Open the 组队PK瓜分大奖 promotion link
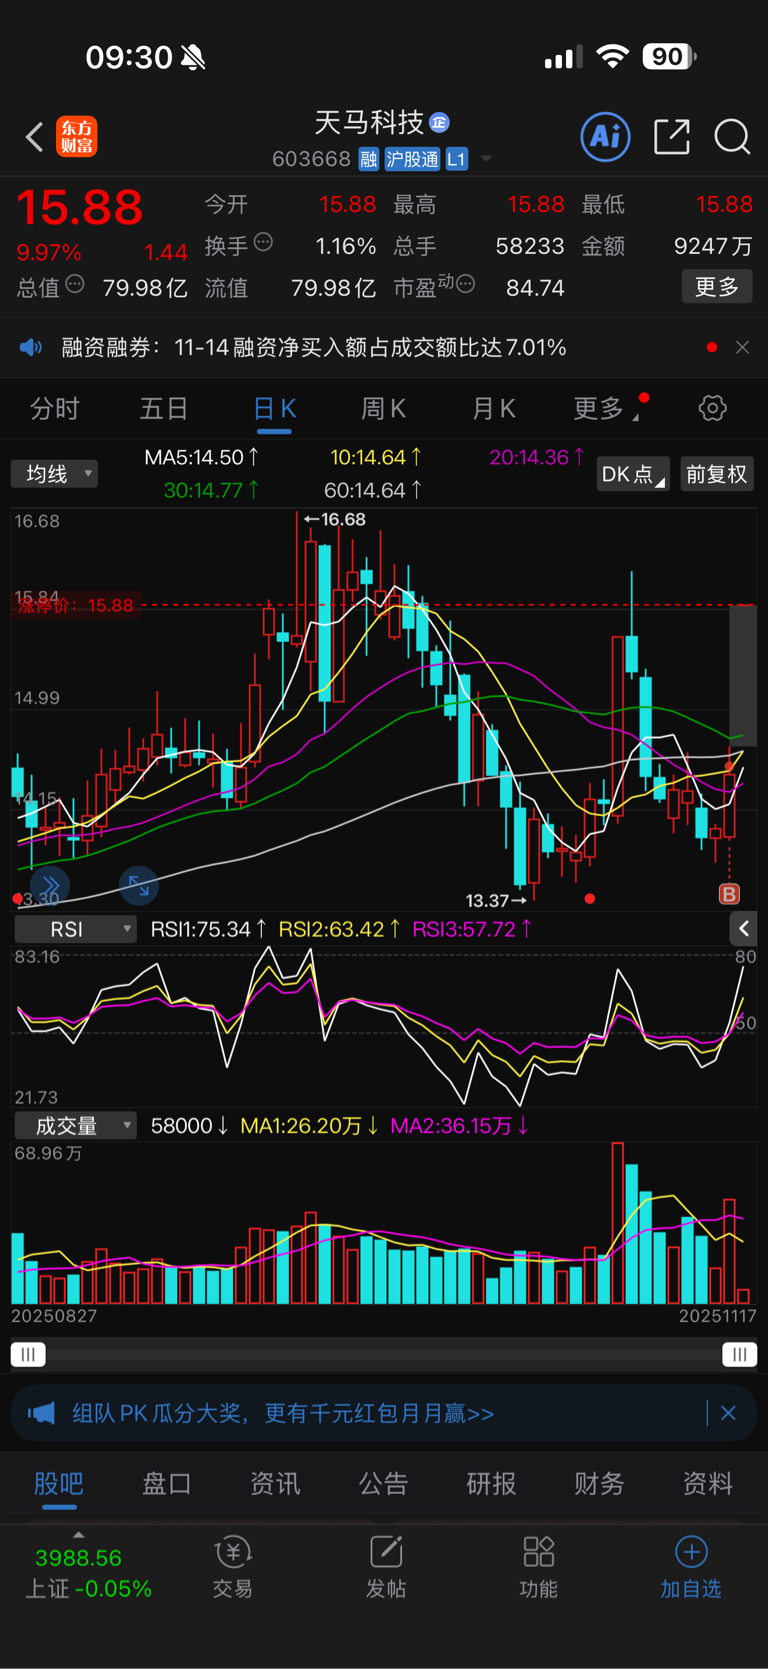 pos(283,1413)
